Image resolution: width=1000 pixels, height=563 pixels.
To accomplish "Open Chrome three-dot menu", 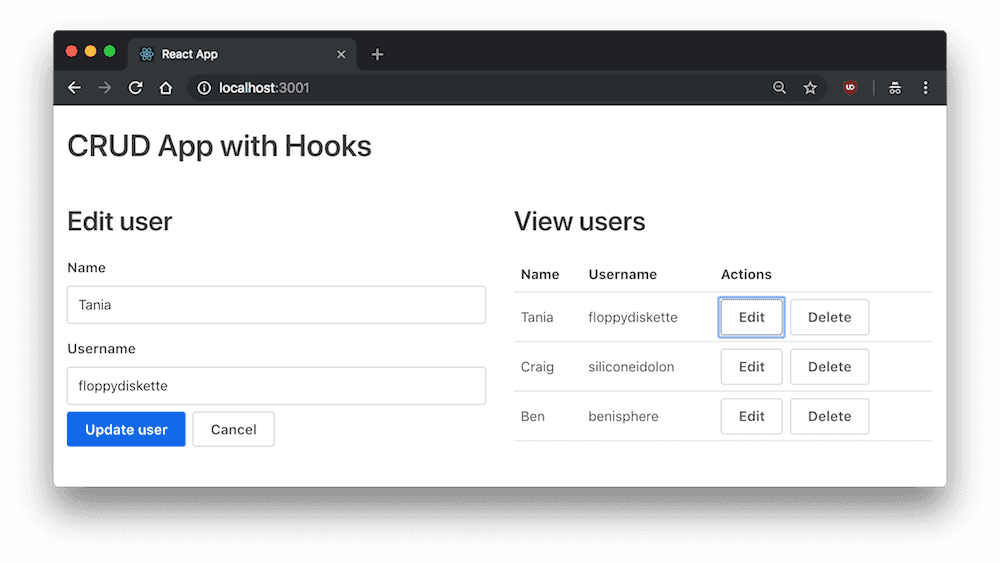I will (925, 88).
